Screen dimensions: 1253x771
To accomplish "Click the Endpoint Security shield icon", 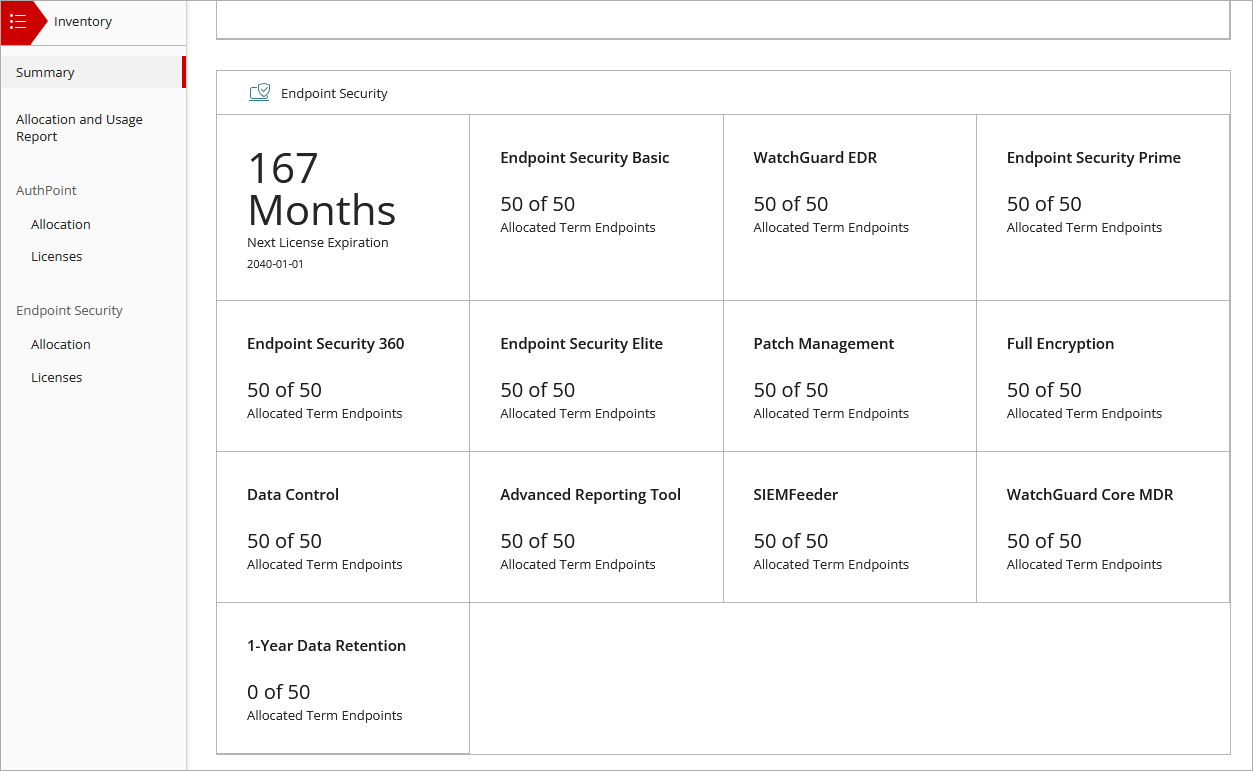I will click(x=260, y=91).
